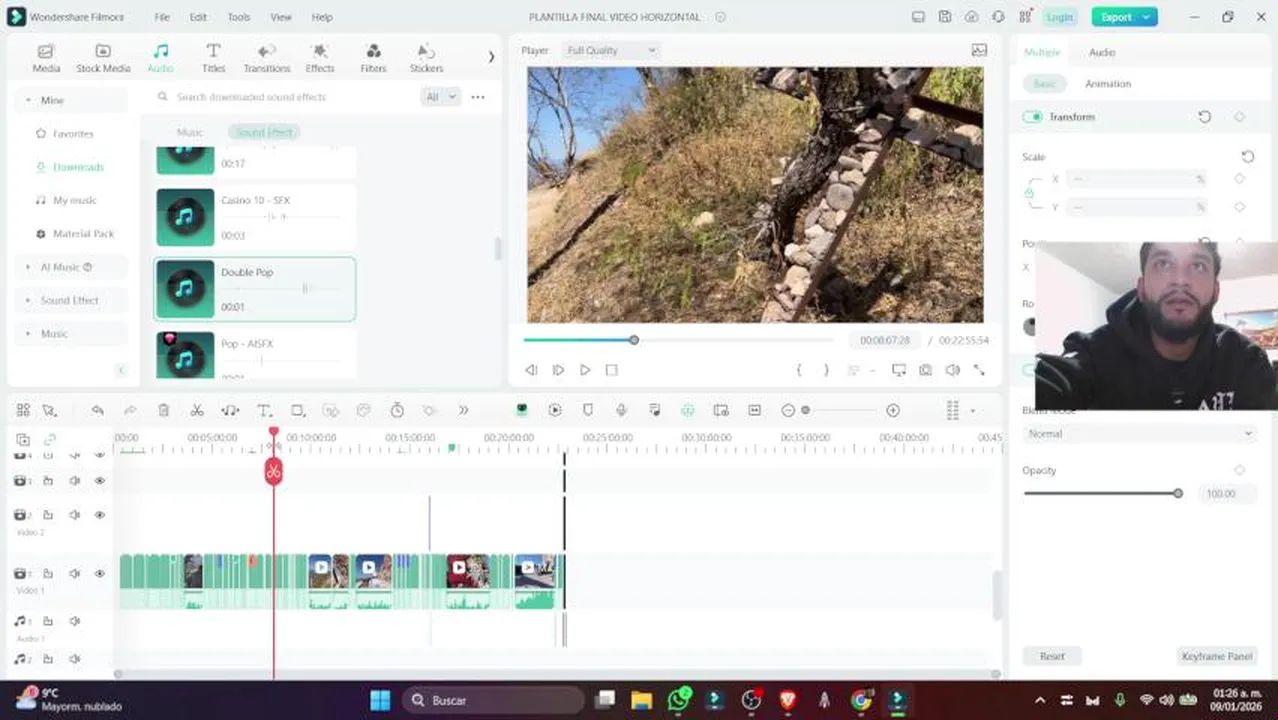Open the Full Quality player dropdown

pos(610,50)
